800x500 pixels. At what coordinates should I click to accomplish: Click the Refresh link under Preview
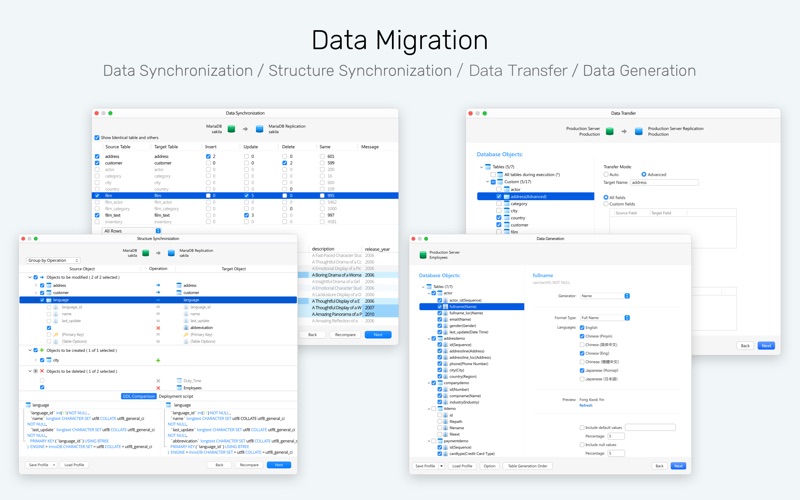coord(586,406)
